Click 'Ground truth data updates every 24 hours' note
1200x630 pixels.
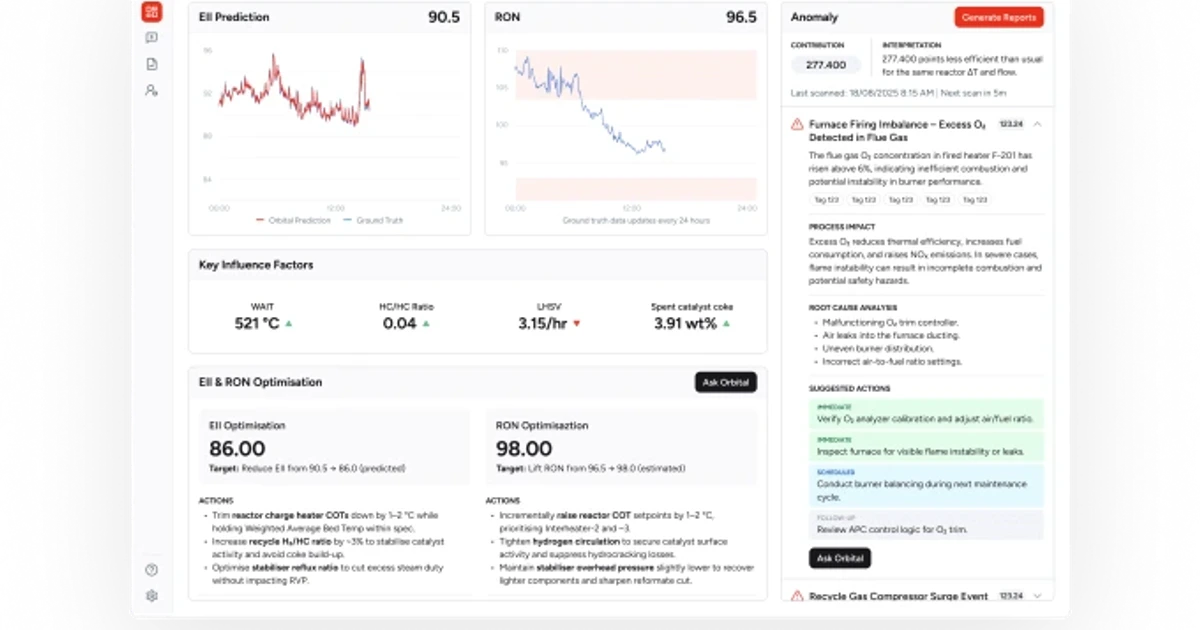635,220
